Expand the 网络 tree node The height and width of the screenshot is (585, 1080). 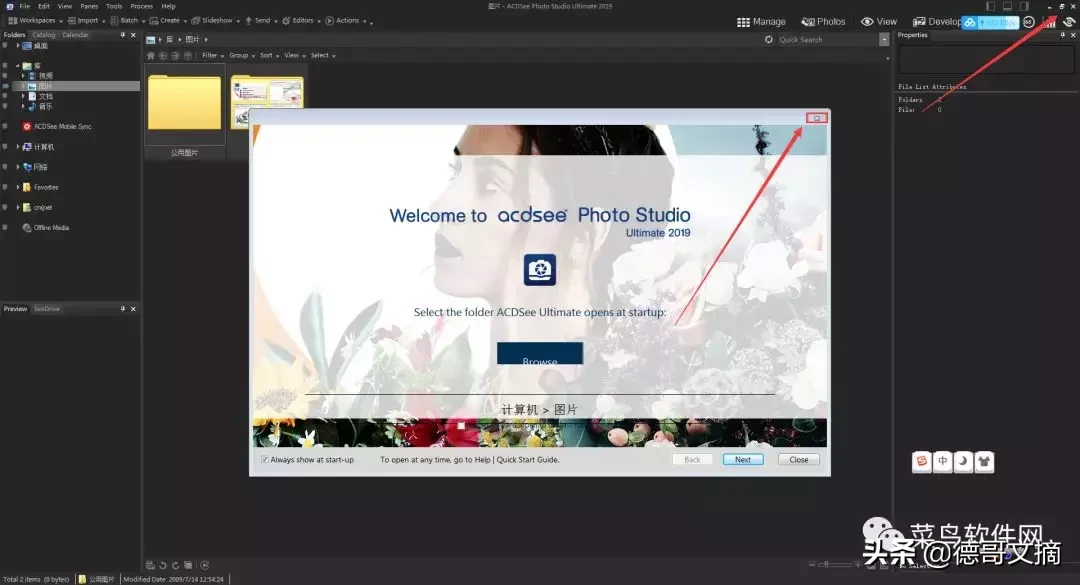pyautogui.click(x=18, y=167)
